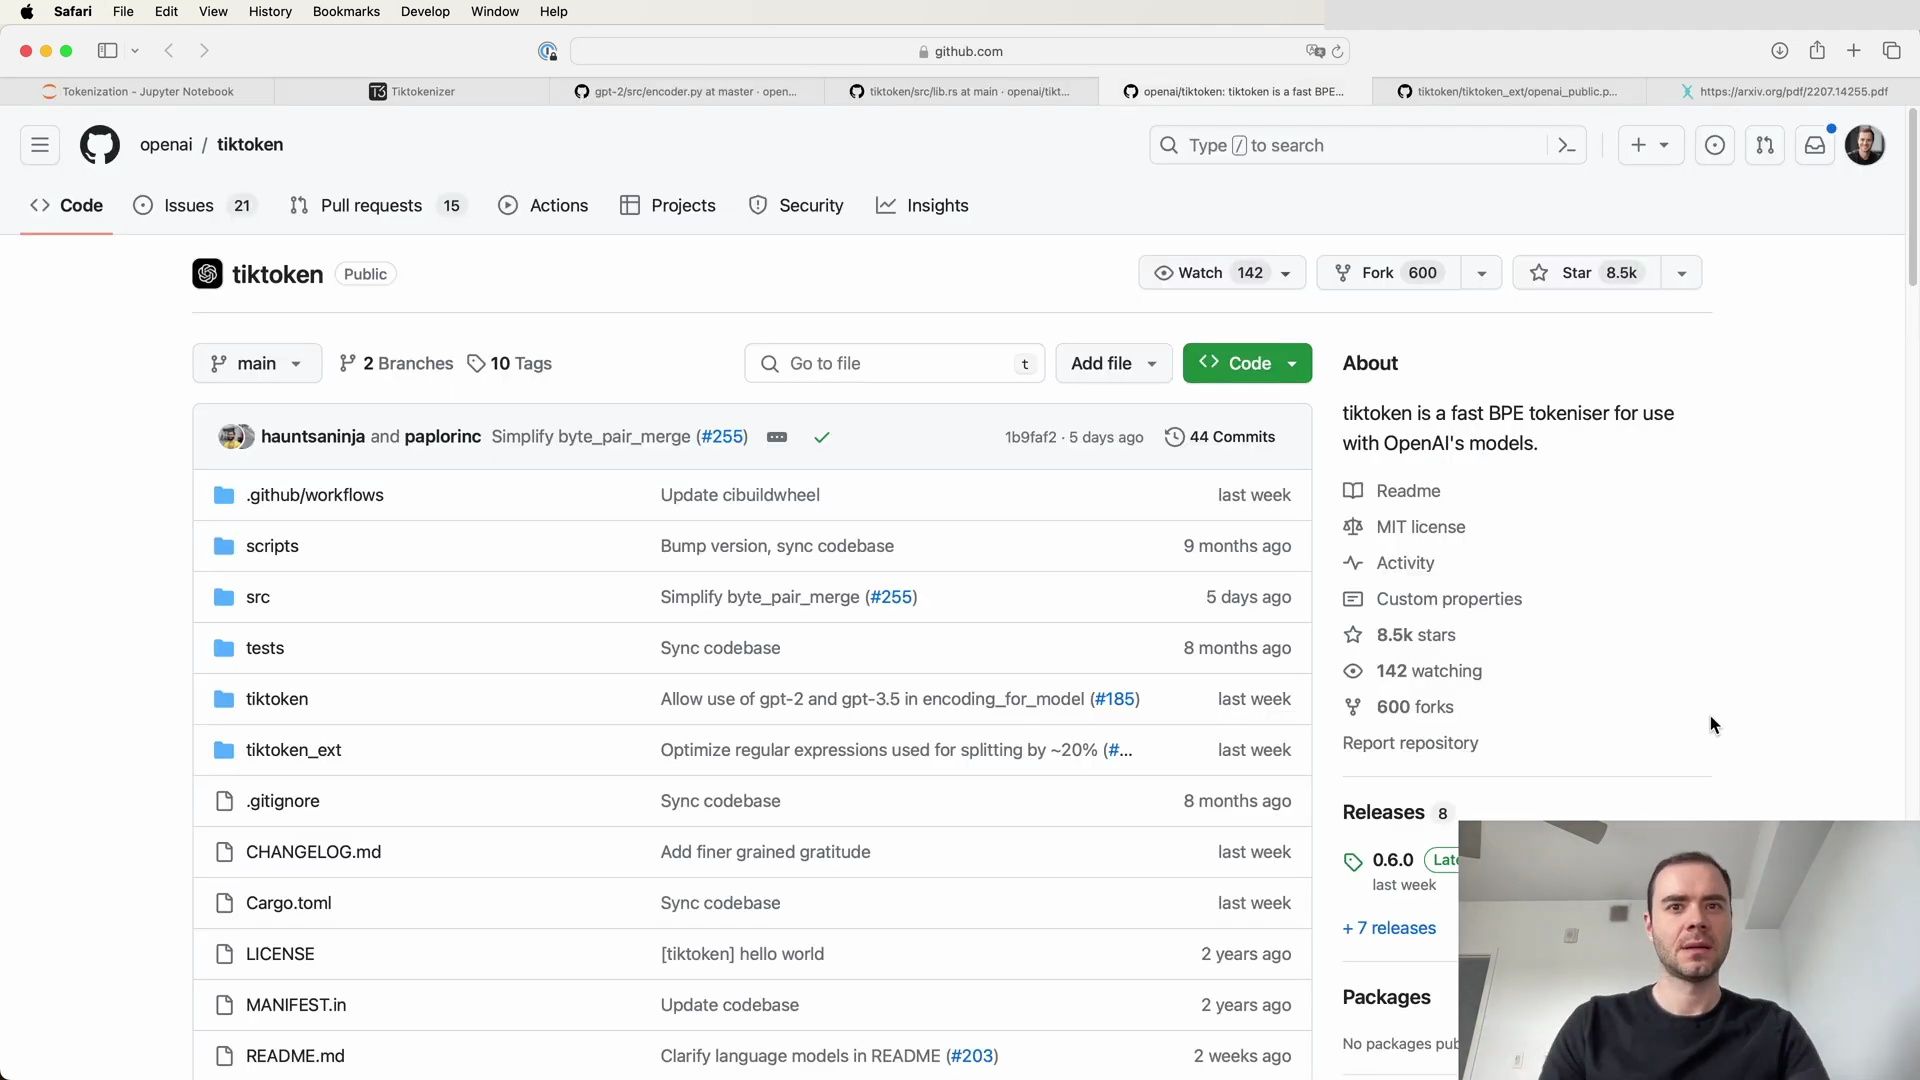Select the Code tab
1920x1080 pixels.
click(66, 205)
